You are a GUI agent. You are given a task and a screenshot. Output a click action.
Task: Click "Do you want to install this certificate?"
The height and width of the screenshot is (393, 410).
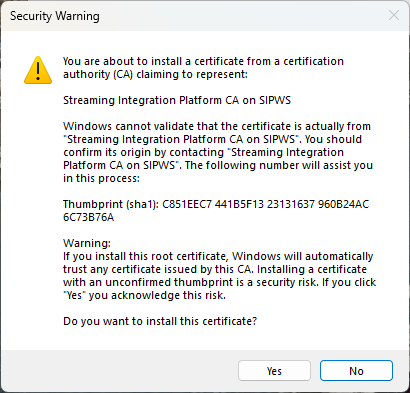coord(160,321)
